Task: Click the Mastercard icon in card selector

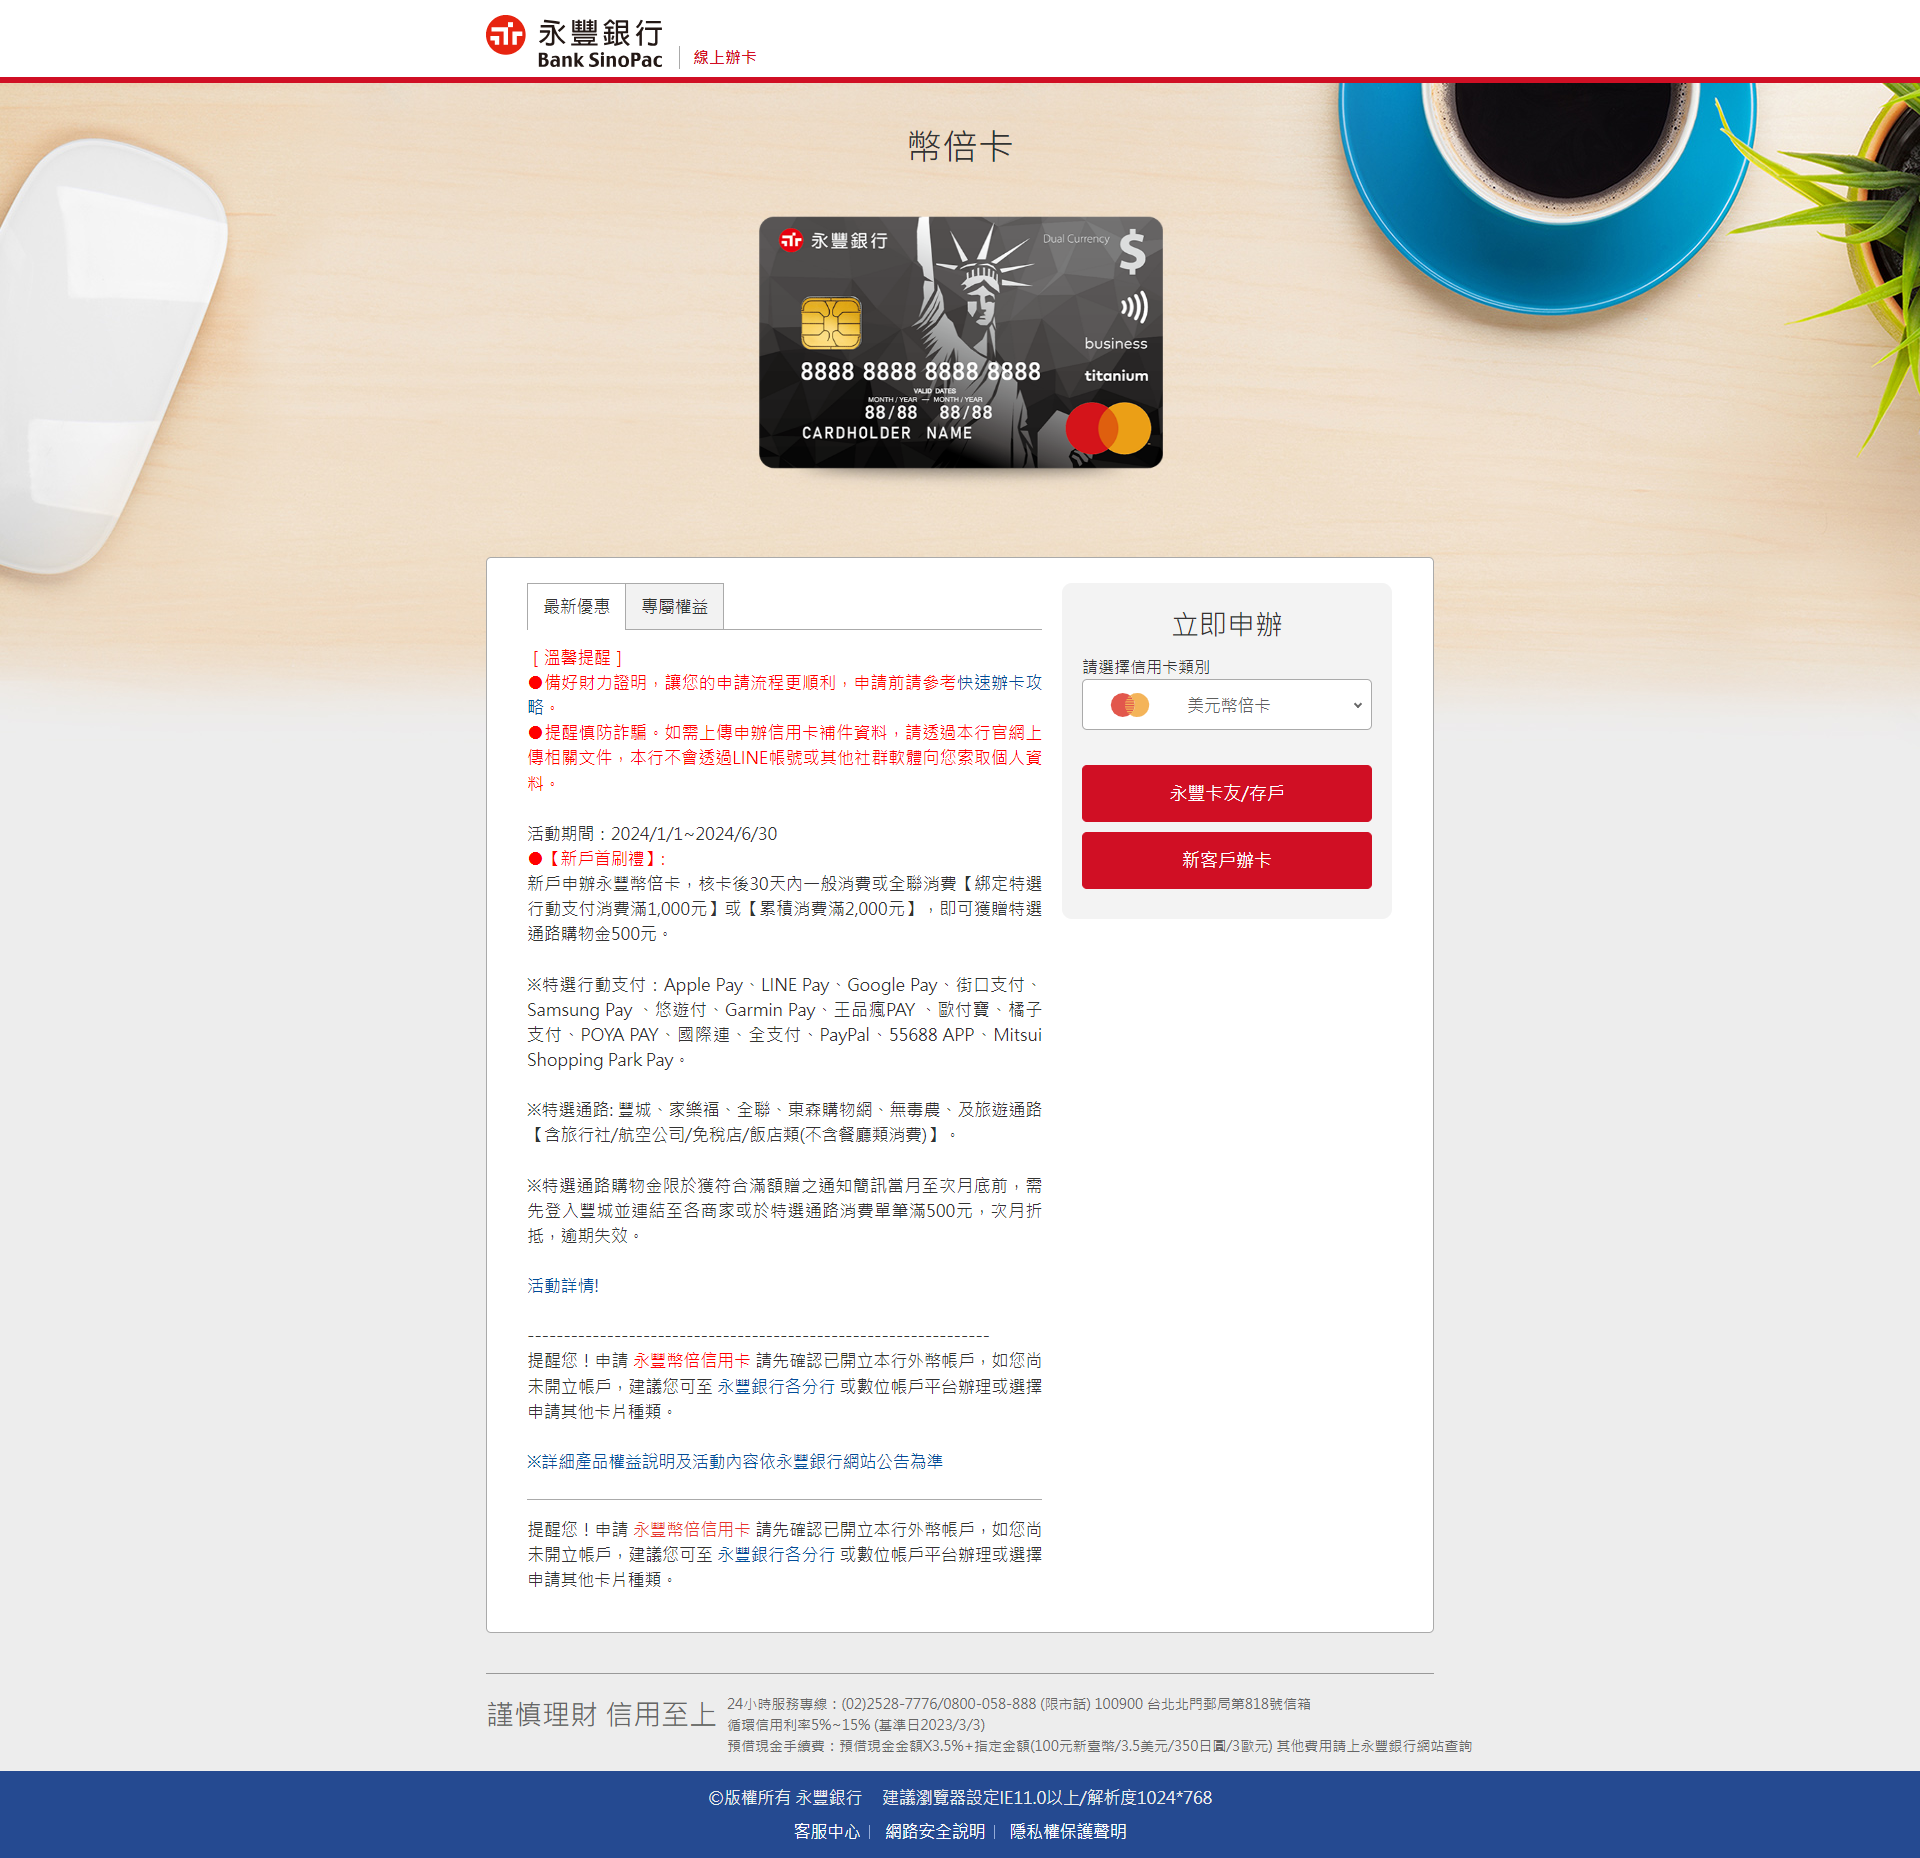Action: coord(1129,705)
